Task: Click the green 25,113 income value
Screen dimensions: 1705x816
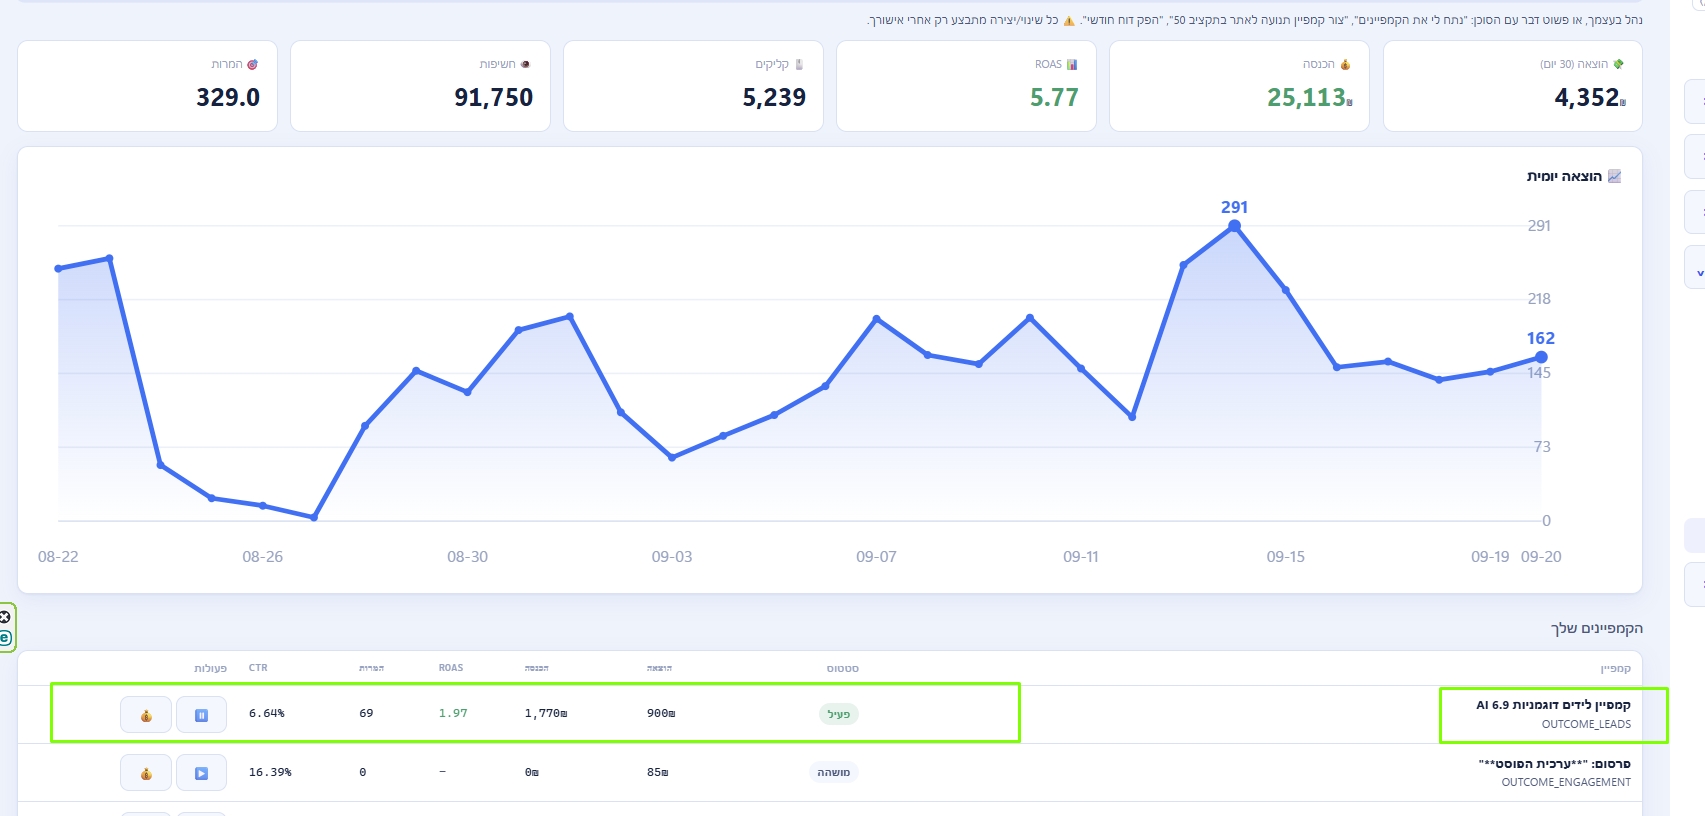Action: coord(1310,97)
